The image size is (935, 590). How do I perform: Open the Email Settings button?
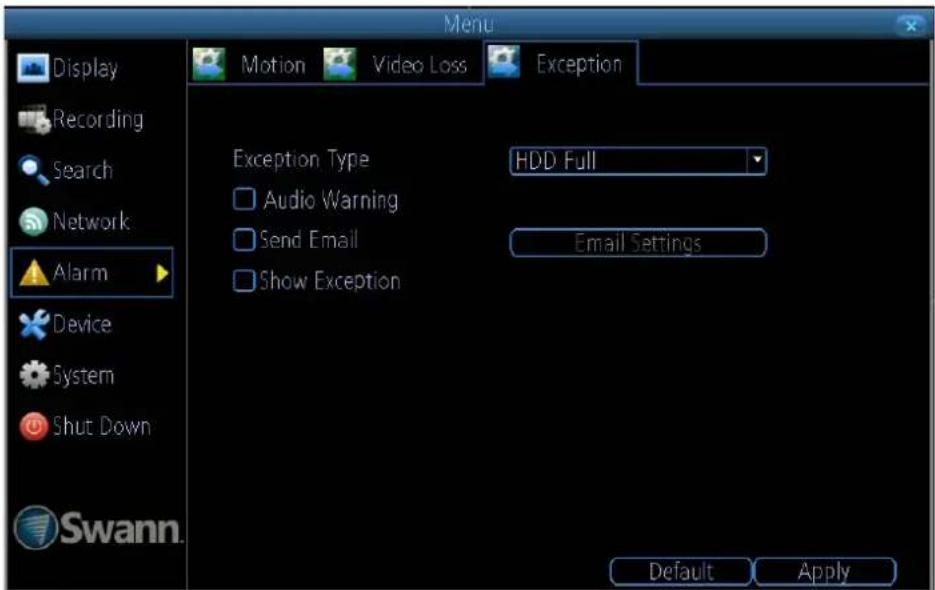click(x=638, y=243)
